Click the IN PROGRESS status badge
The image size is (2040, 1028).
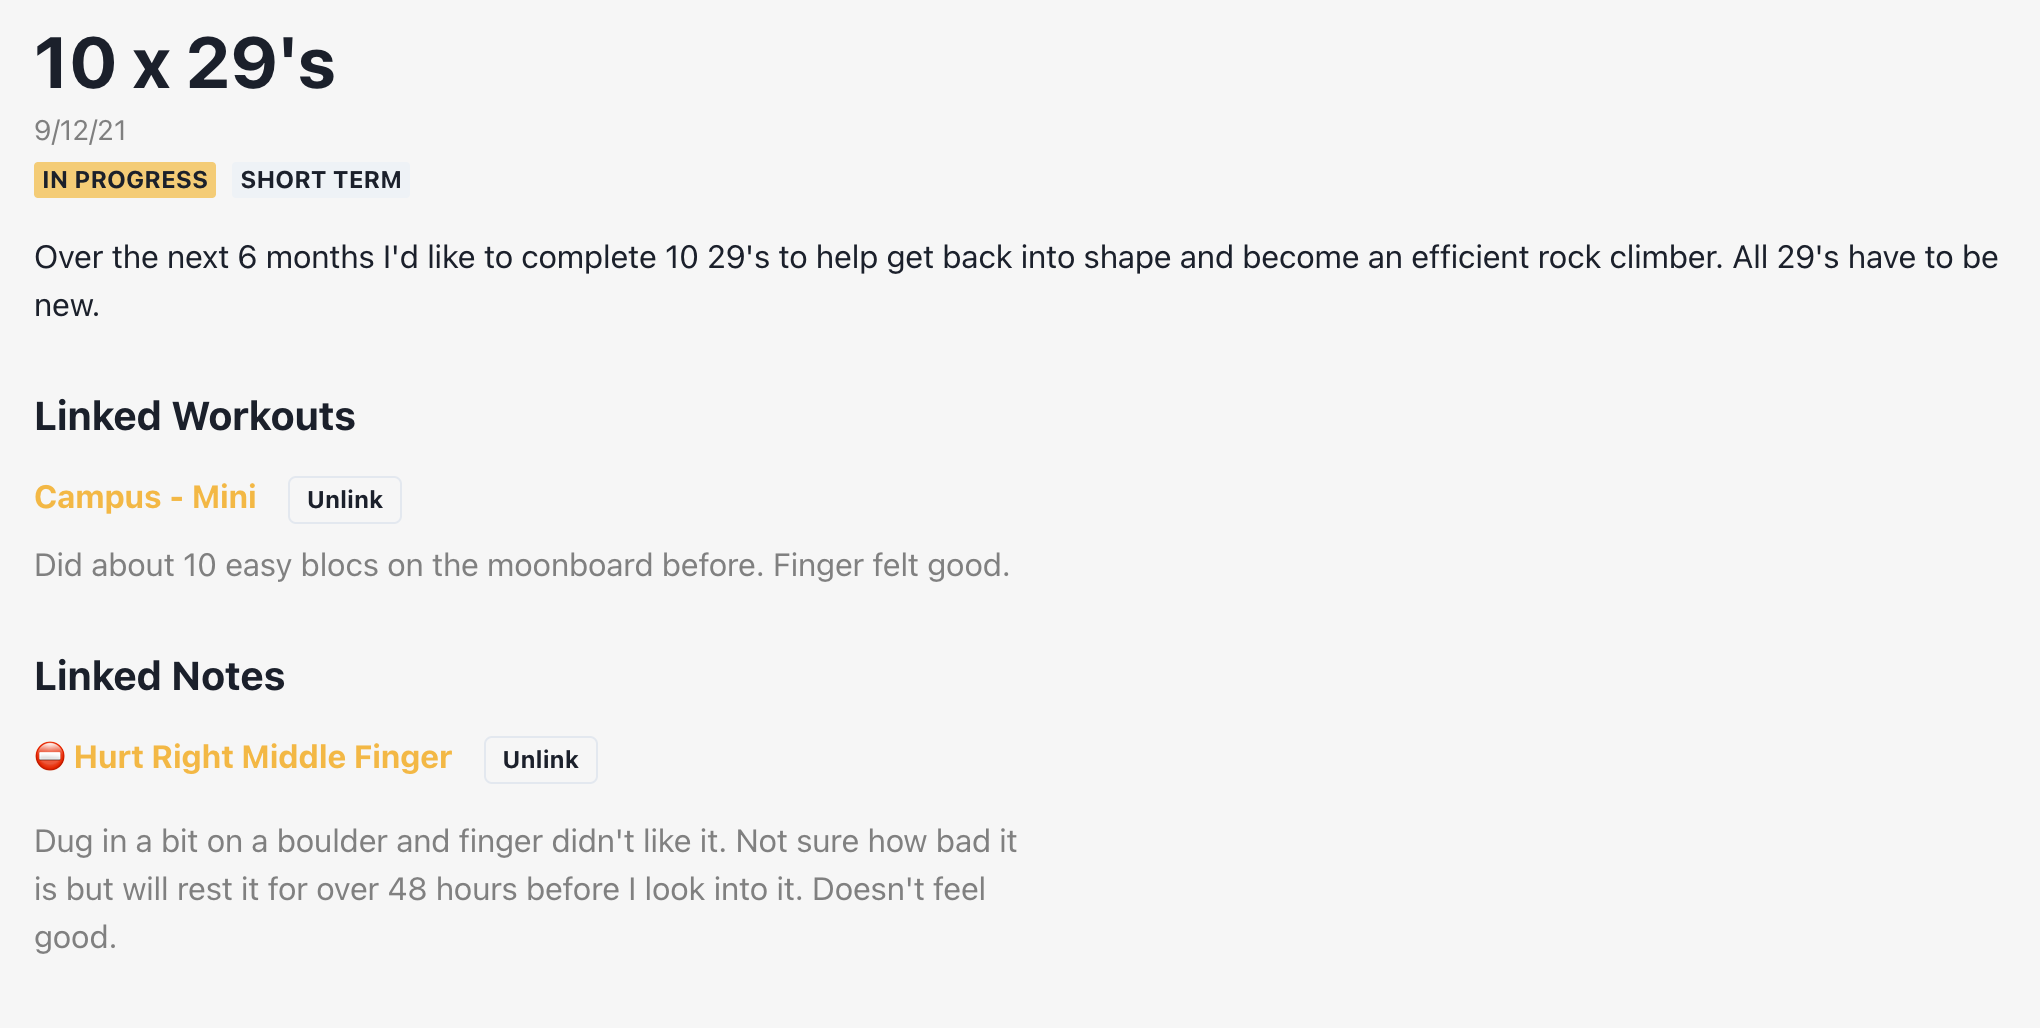[x=125, y=180]
